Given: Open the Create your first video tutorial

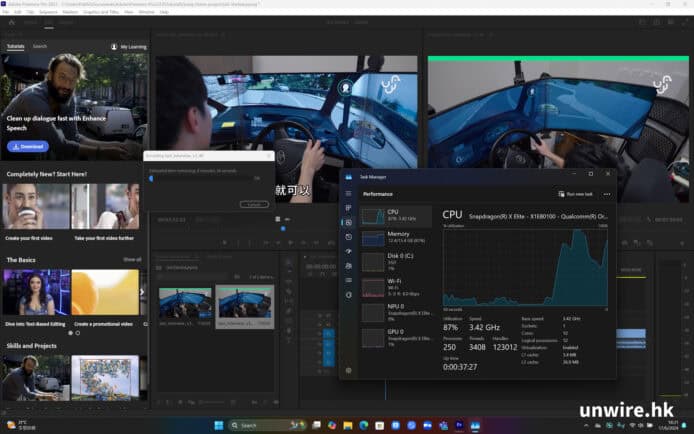Looking at the screenshot, I should [x=34, y=207].
